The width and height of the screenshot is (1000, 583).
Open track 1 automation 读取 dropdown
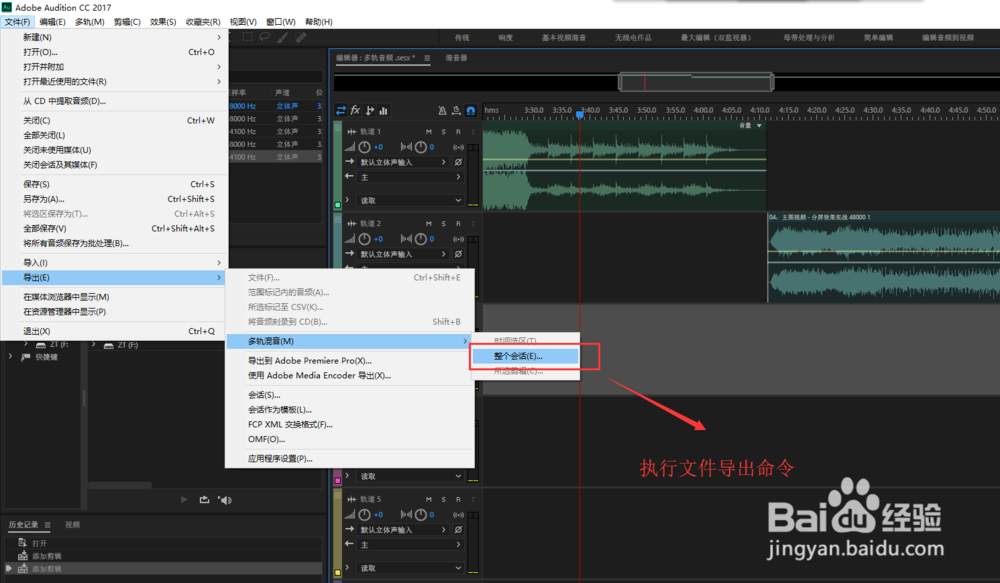410,200
